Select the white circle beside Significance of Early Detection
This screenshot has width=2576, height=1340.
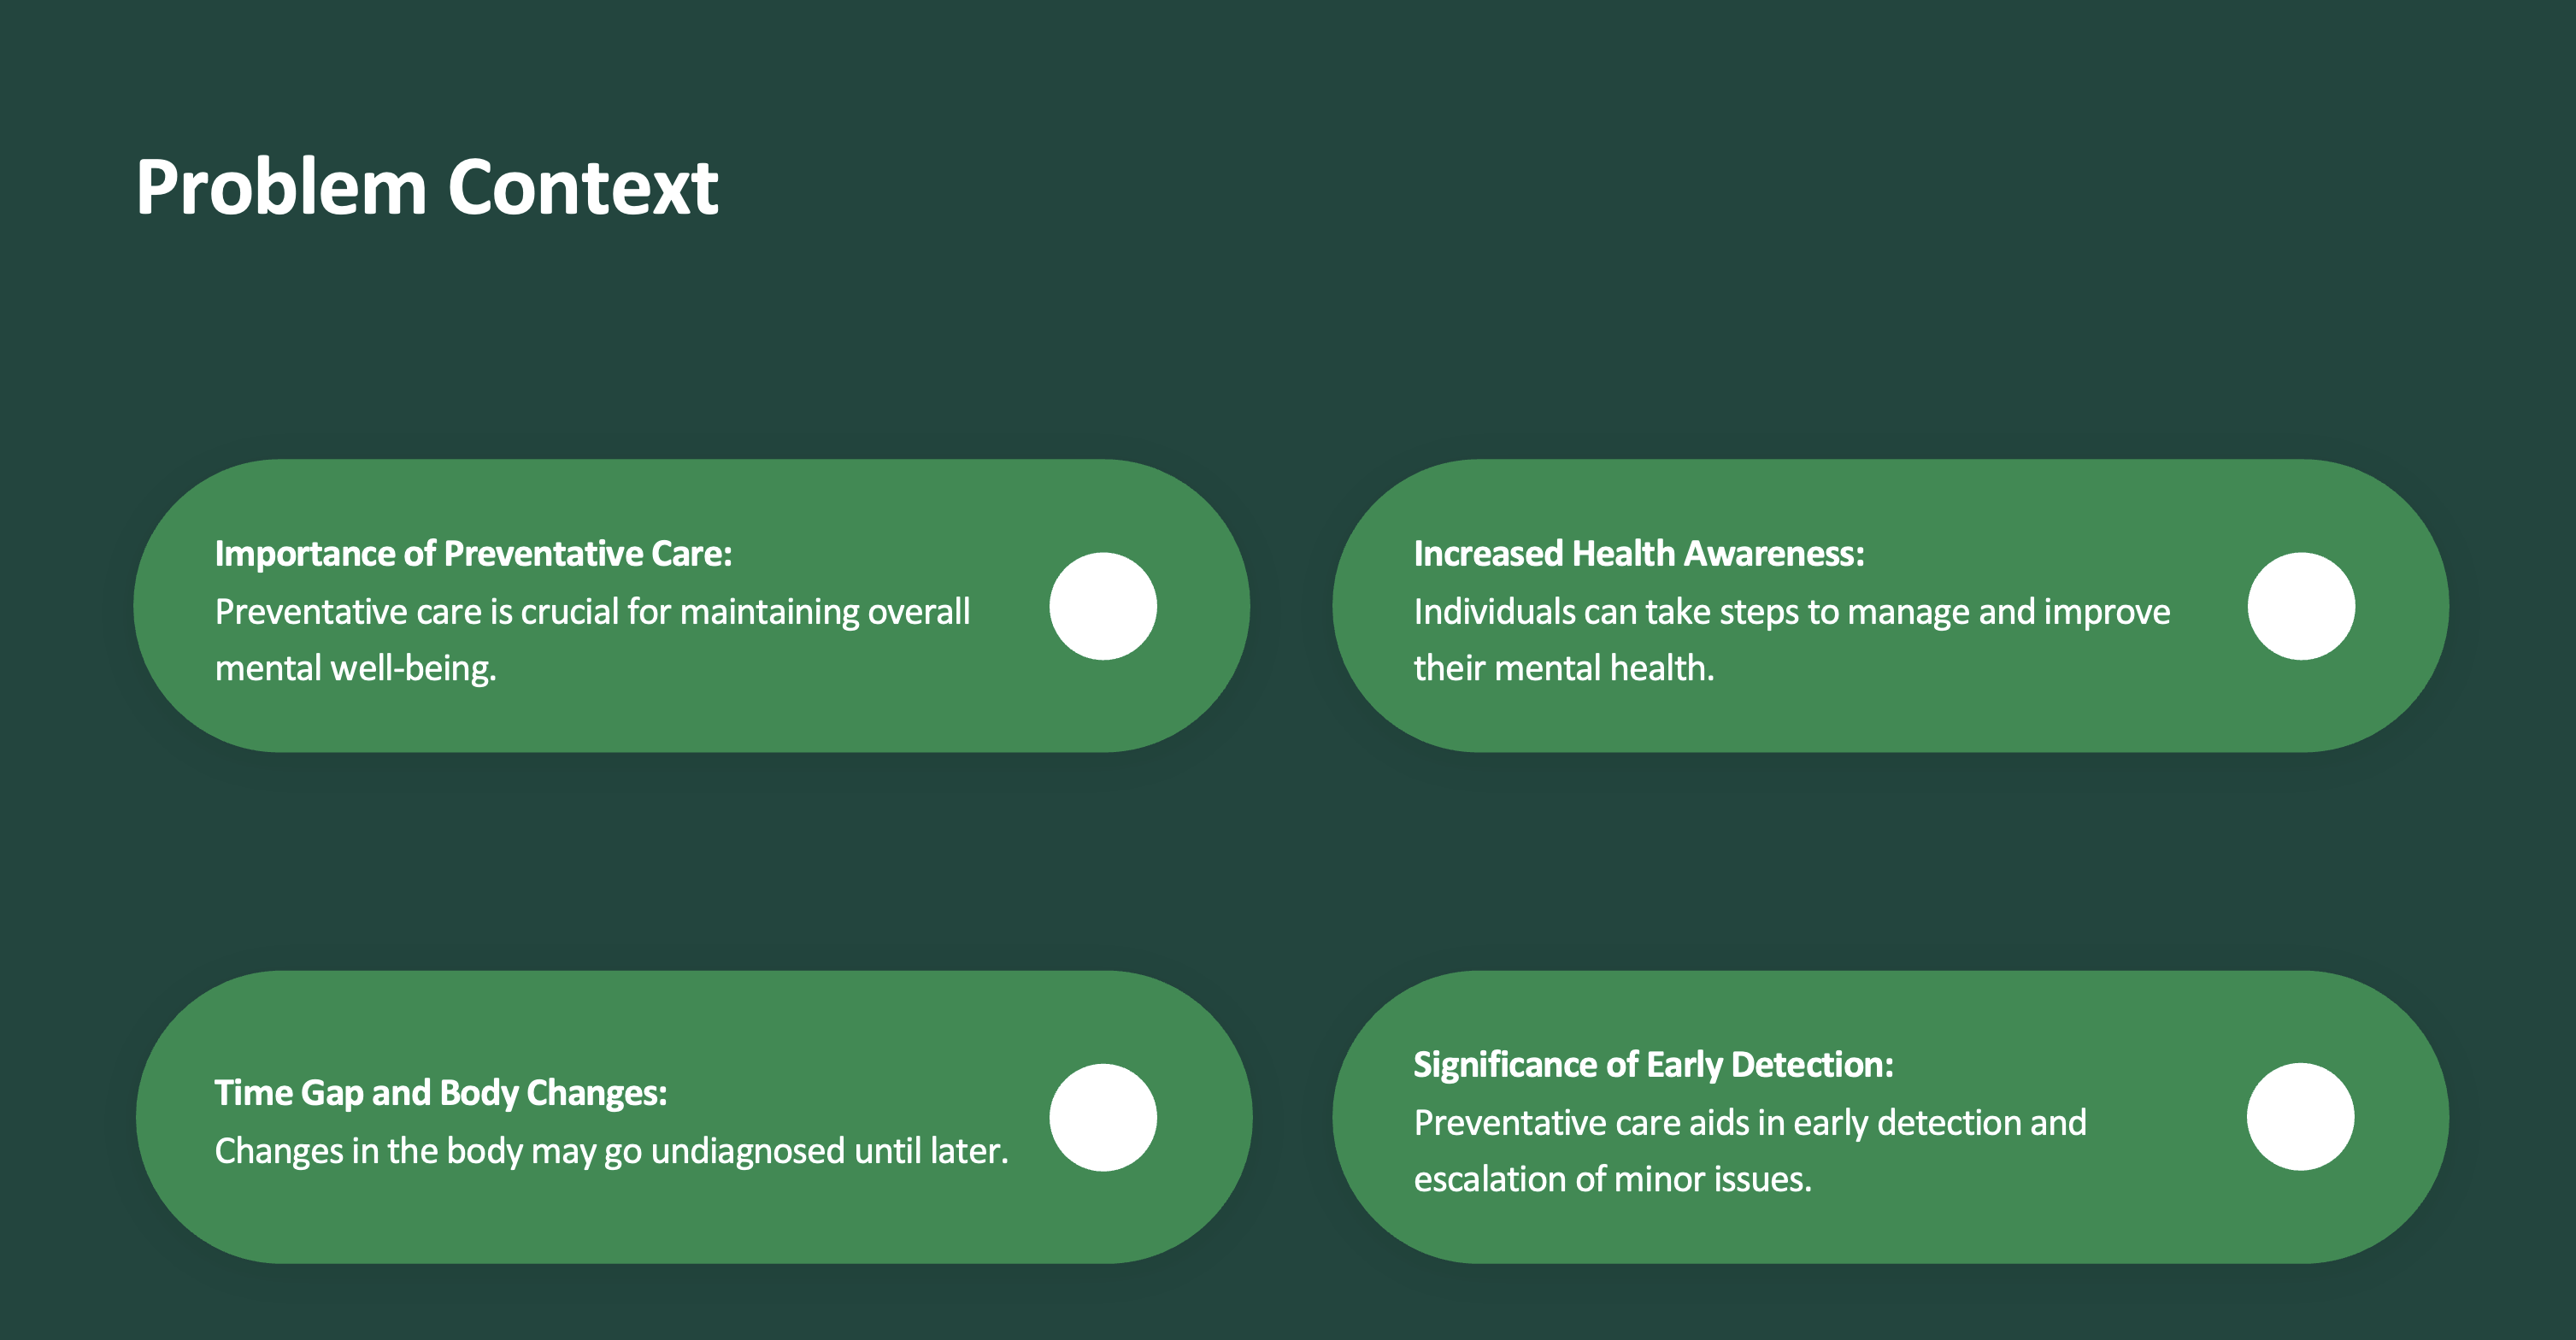[2300, 1116]
